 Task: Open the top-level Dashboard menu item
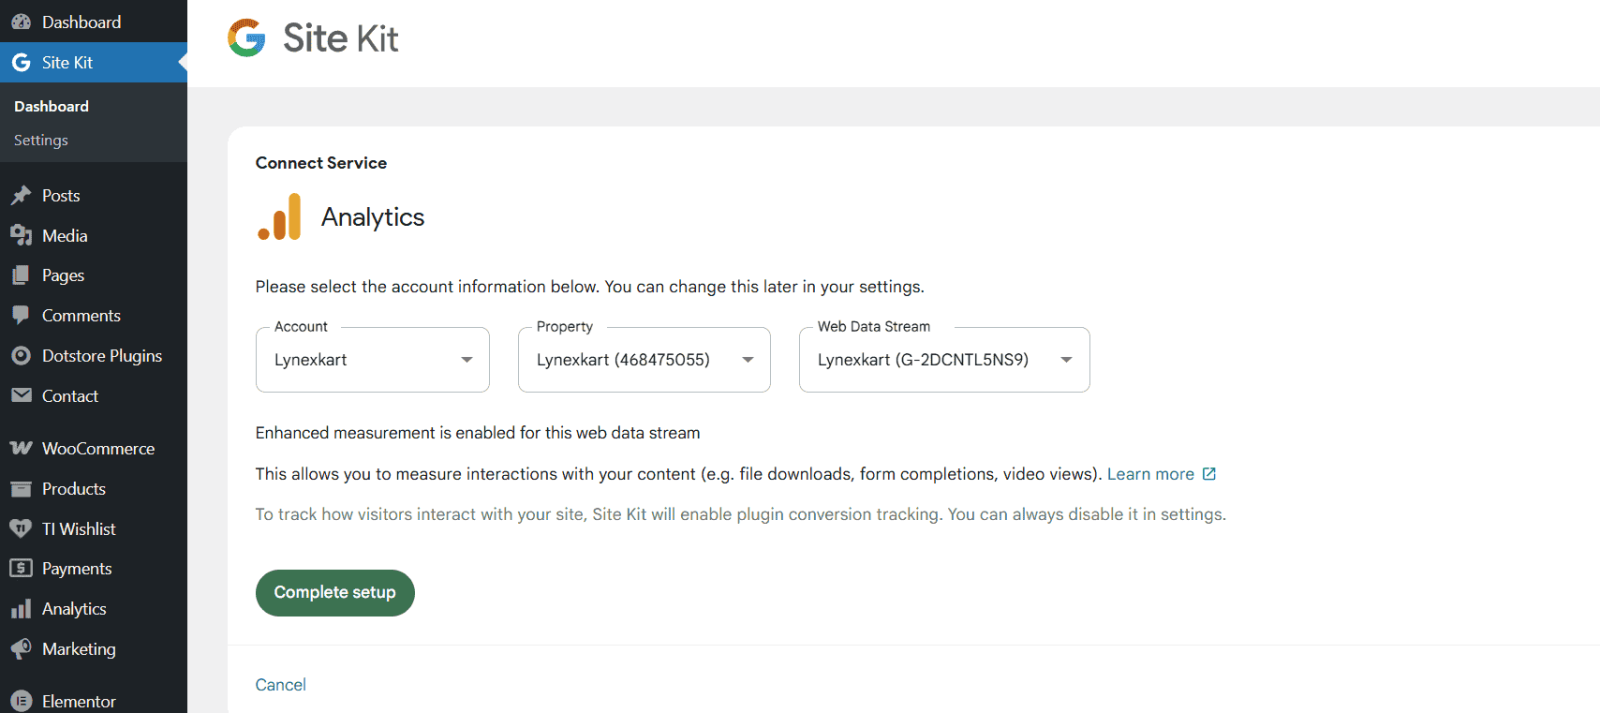coord(93,22)
